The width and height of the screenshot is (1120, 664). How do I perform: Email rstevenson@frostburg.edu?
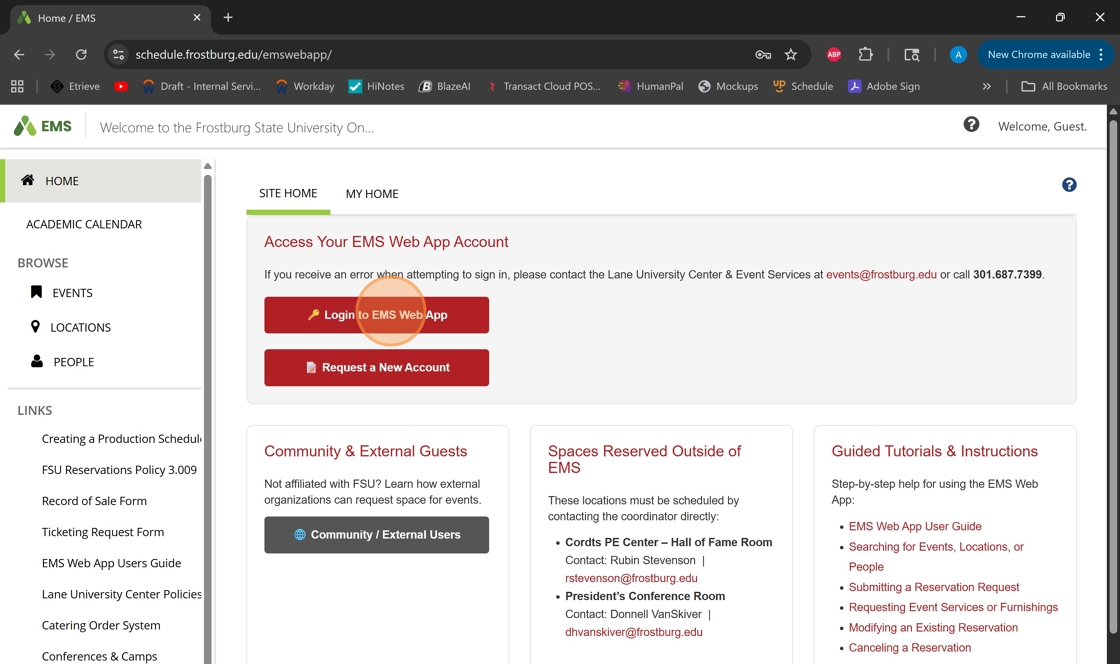(x=631, y=578)
